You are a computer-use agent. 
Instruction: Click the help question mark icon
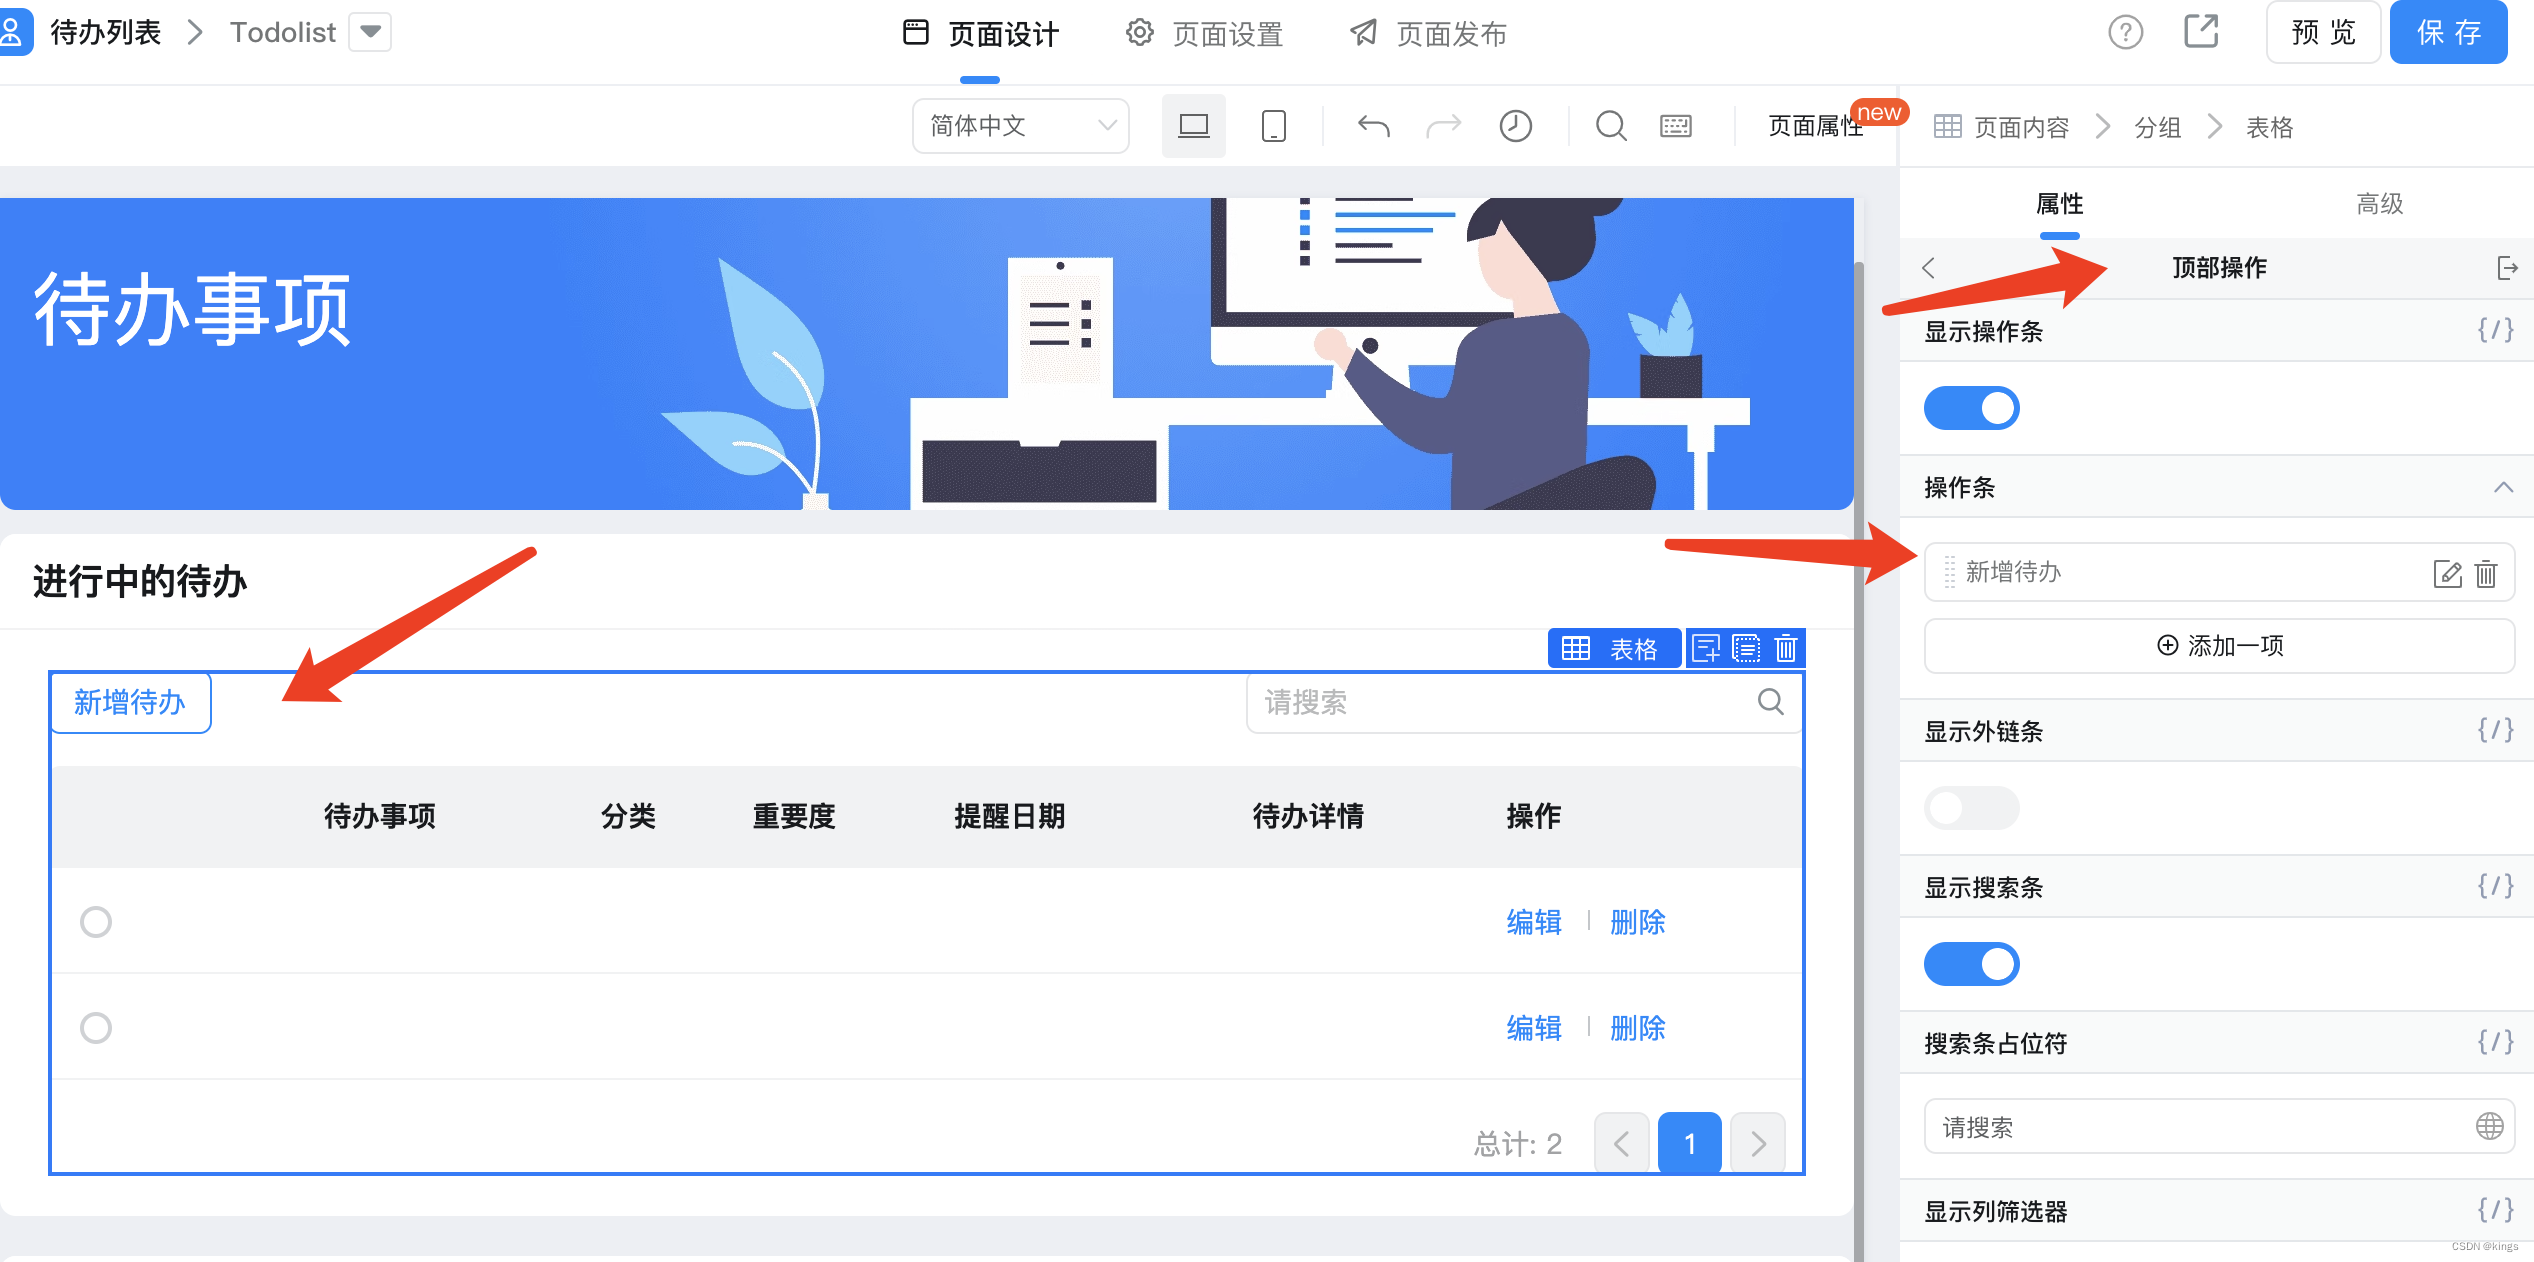[x=2125, y=33]
